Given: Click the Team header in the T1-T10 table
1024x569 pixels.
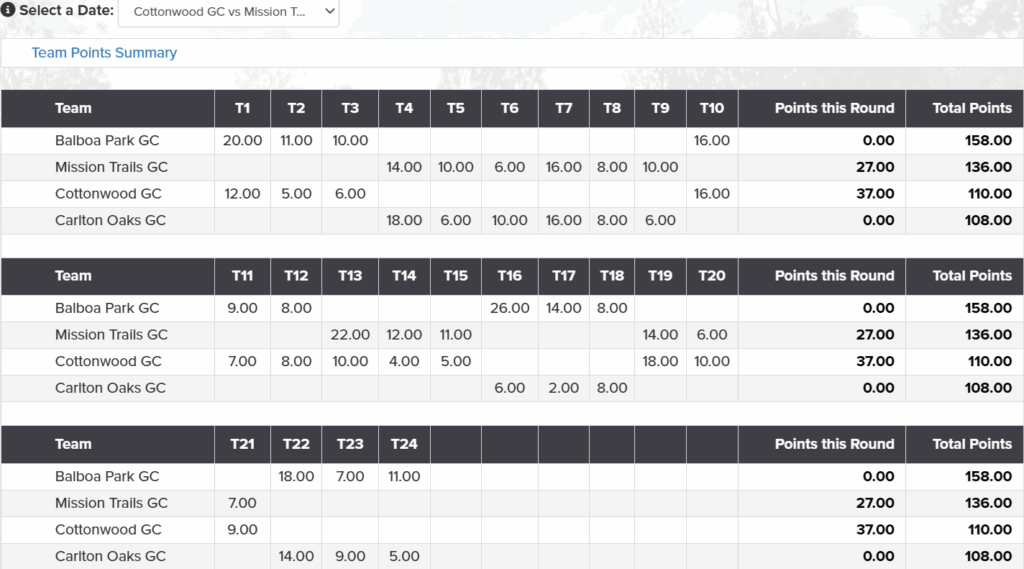Looking at the screenshot, I should (x=73, y=108).
